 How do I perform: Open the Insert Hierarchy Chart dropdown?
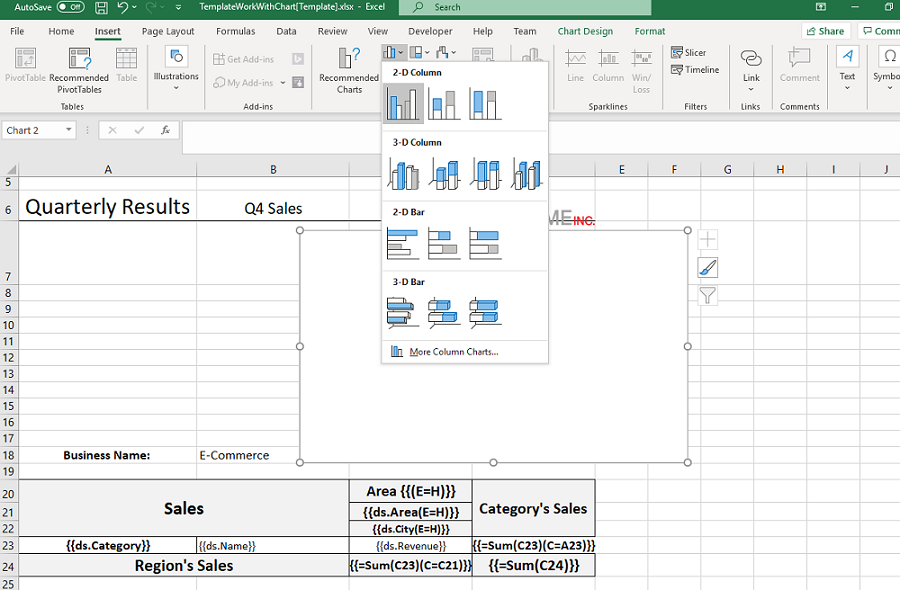click(x=420, y=53)
